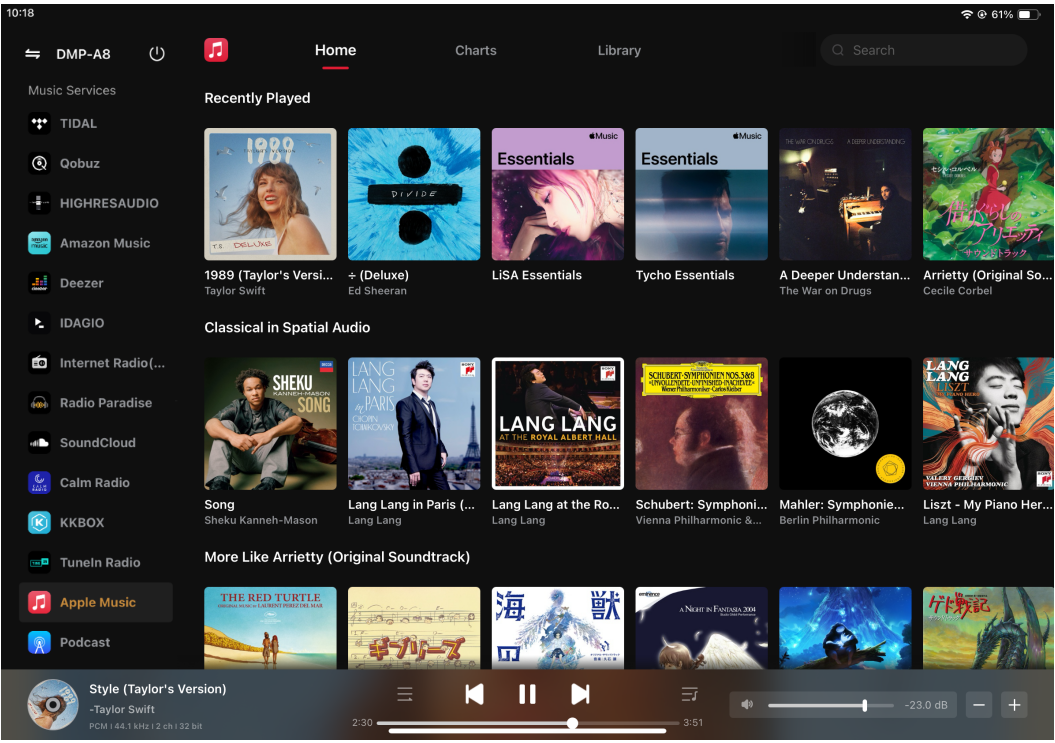Open now playing album art thumbnail
Screen dimensions: 1055x743
click(x=52, y=705)
